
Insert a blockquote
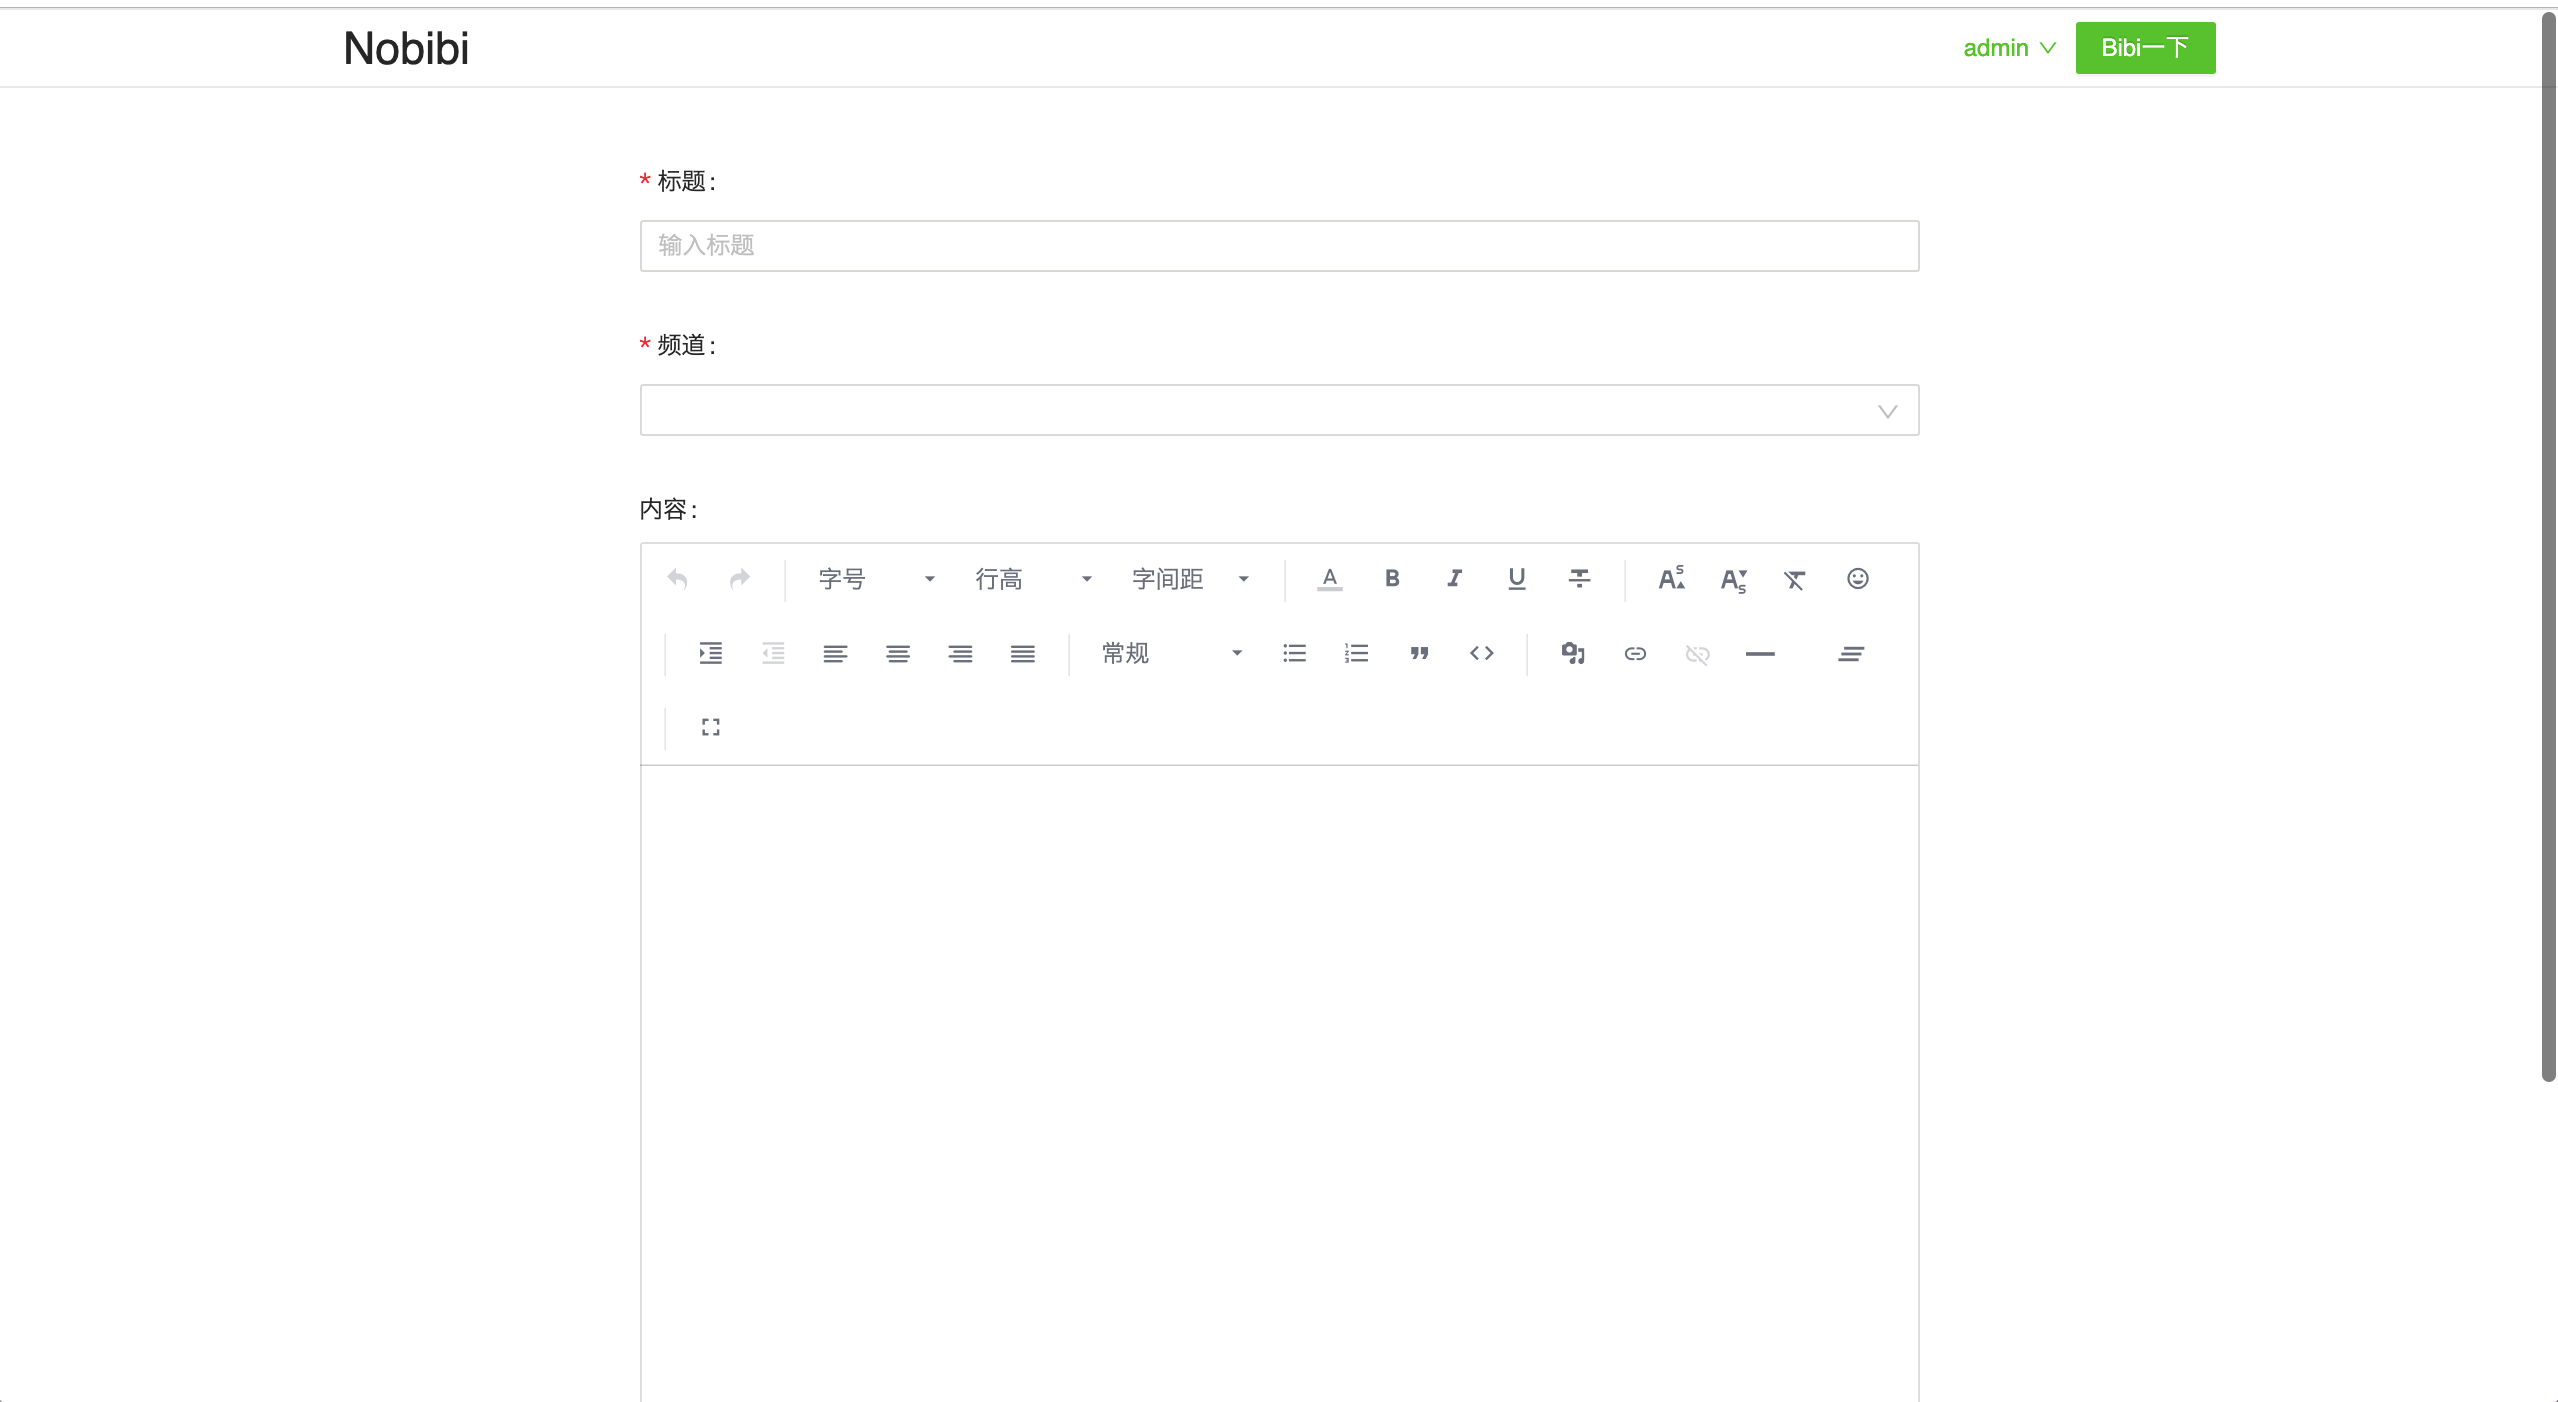coord(1419,654)
